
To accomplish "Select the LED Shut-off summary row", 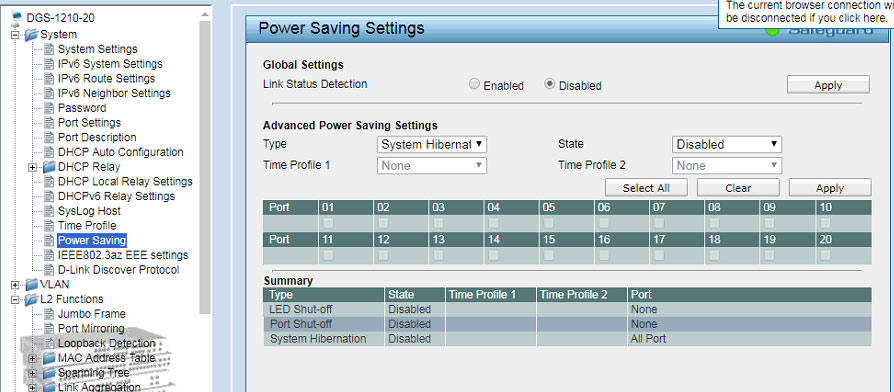I will [567, 309].
